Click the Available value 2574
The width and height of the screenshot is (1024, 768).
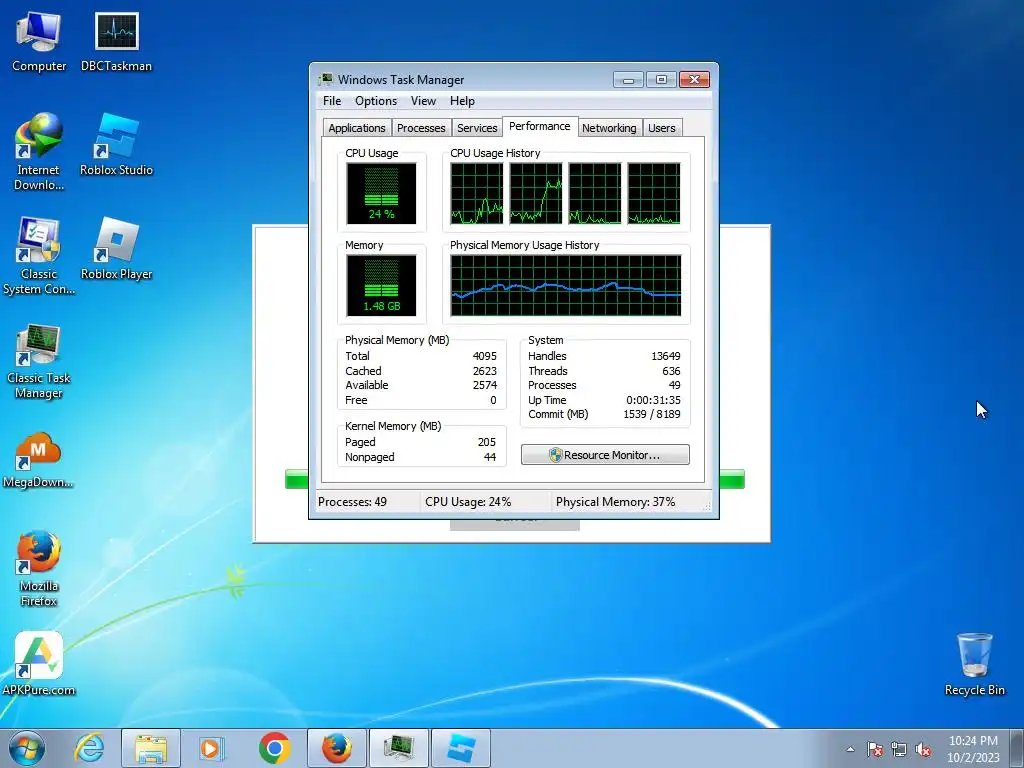(485, 385)
